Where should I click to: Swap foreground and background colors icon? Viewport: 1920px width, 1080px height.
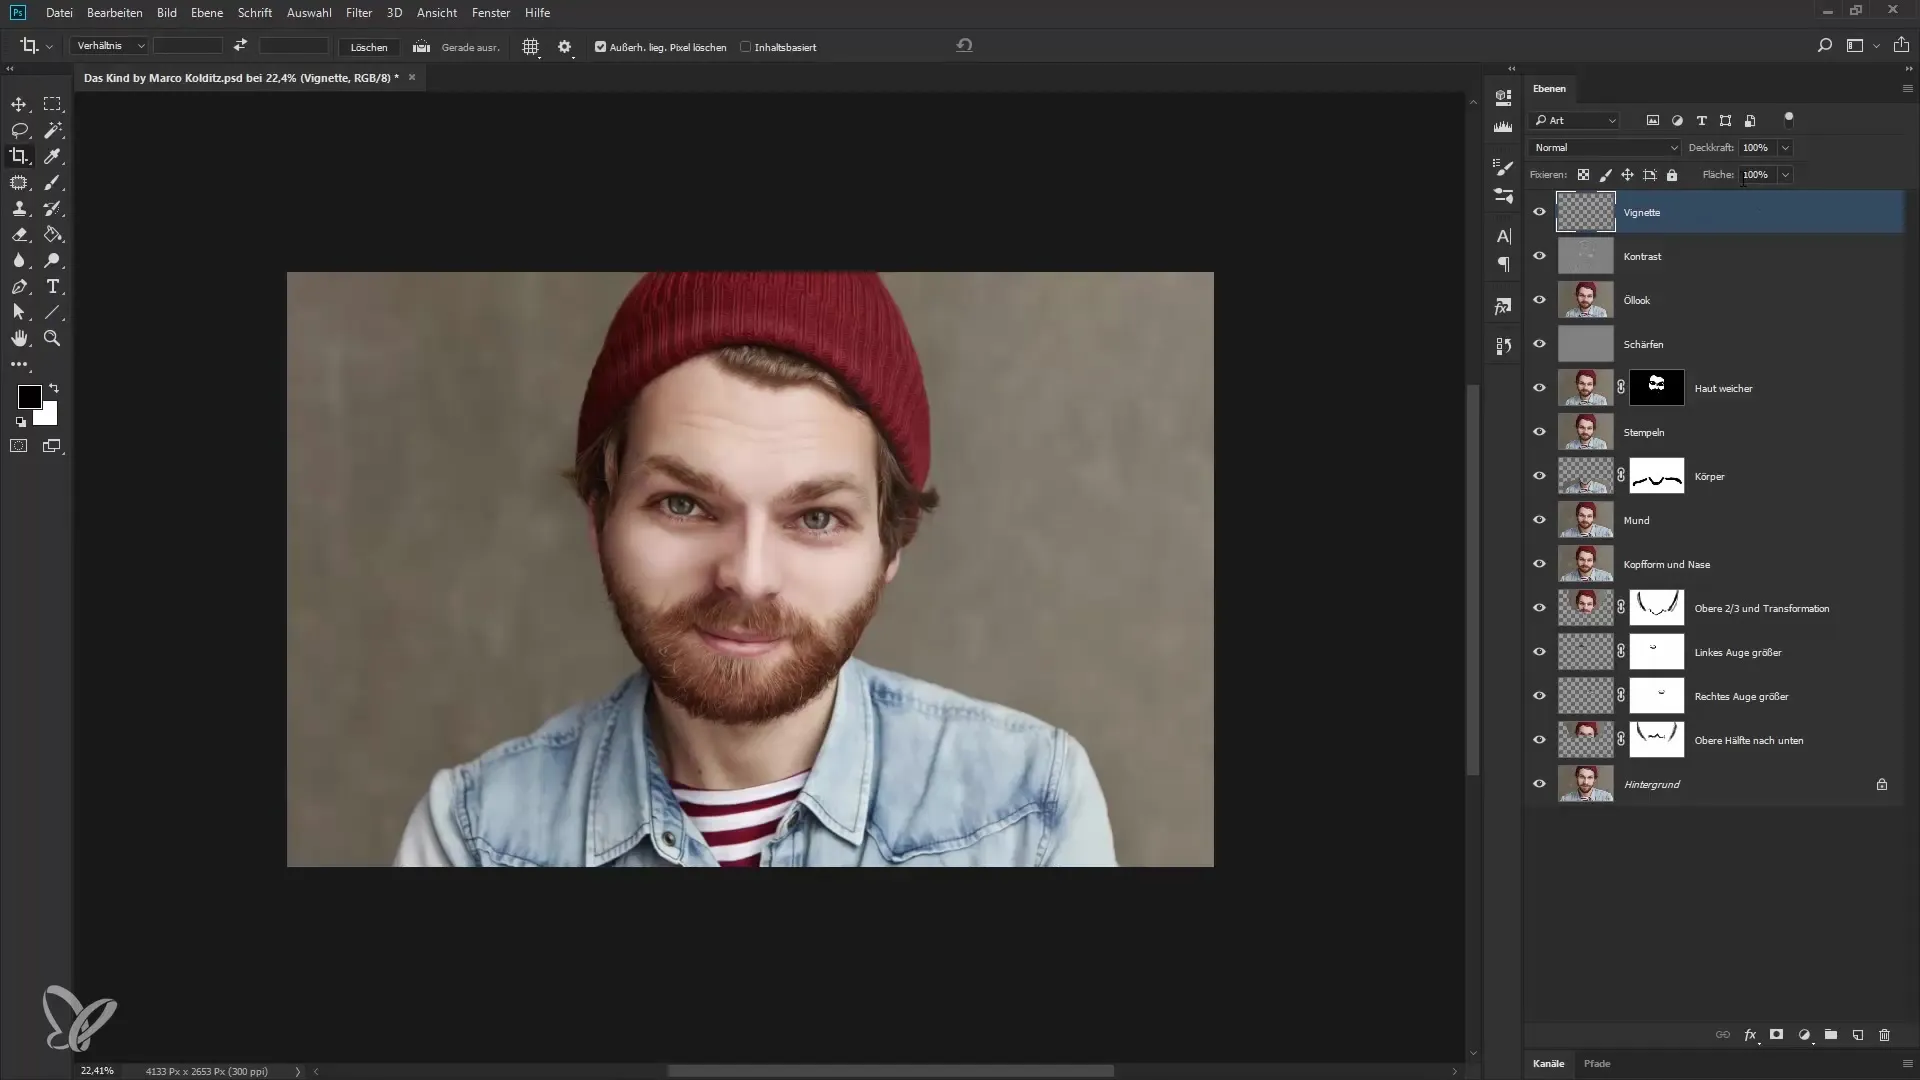pyautogui.click(x=54, y=388)
